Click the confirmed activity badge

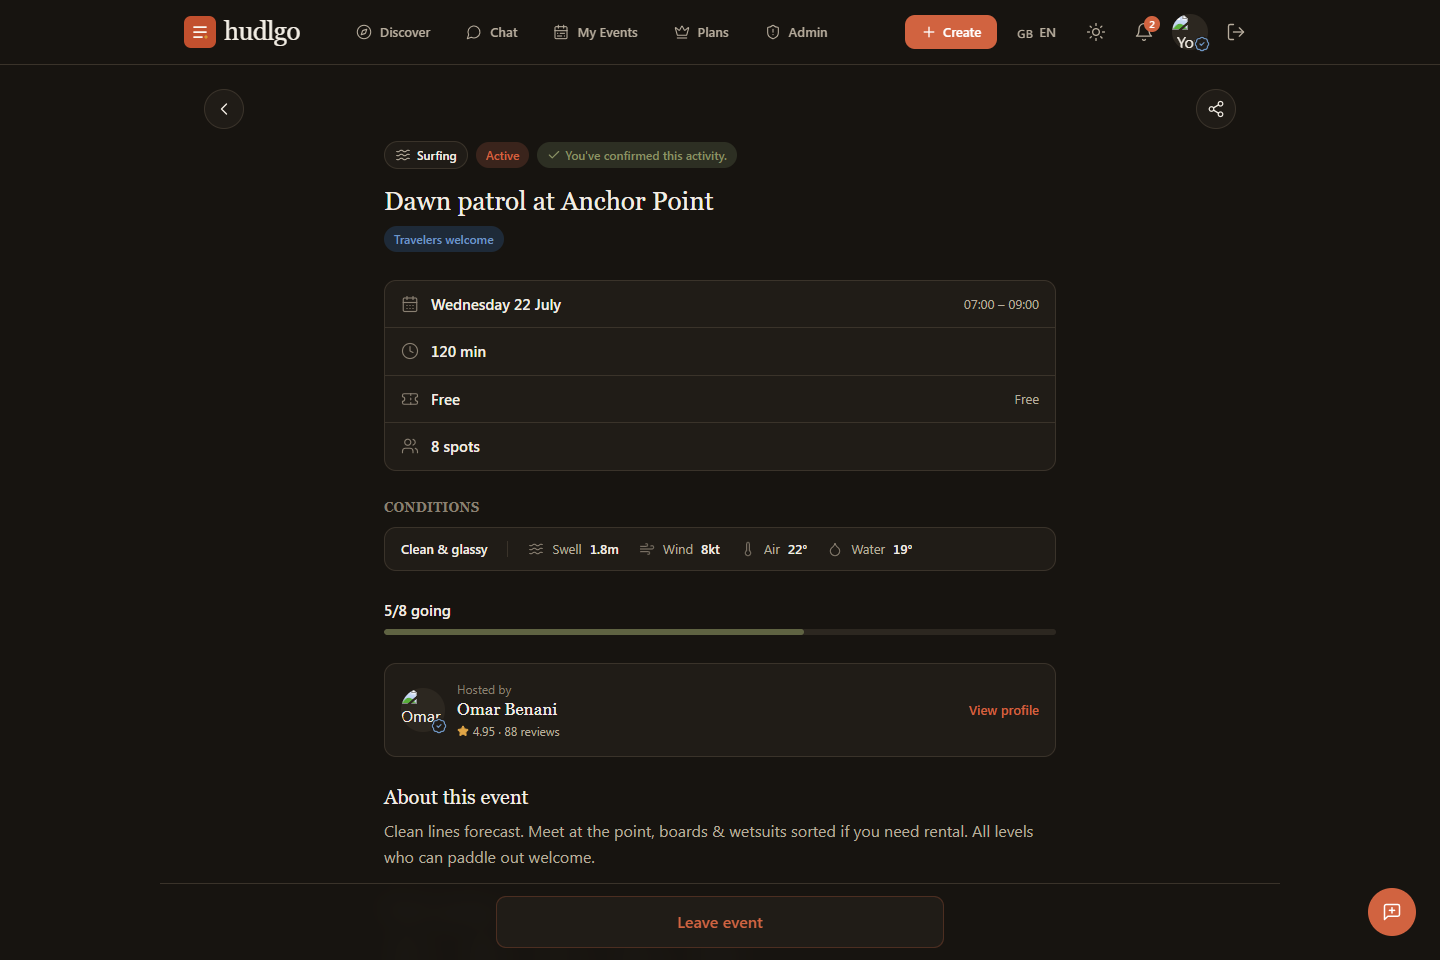pos(637,155)
